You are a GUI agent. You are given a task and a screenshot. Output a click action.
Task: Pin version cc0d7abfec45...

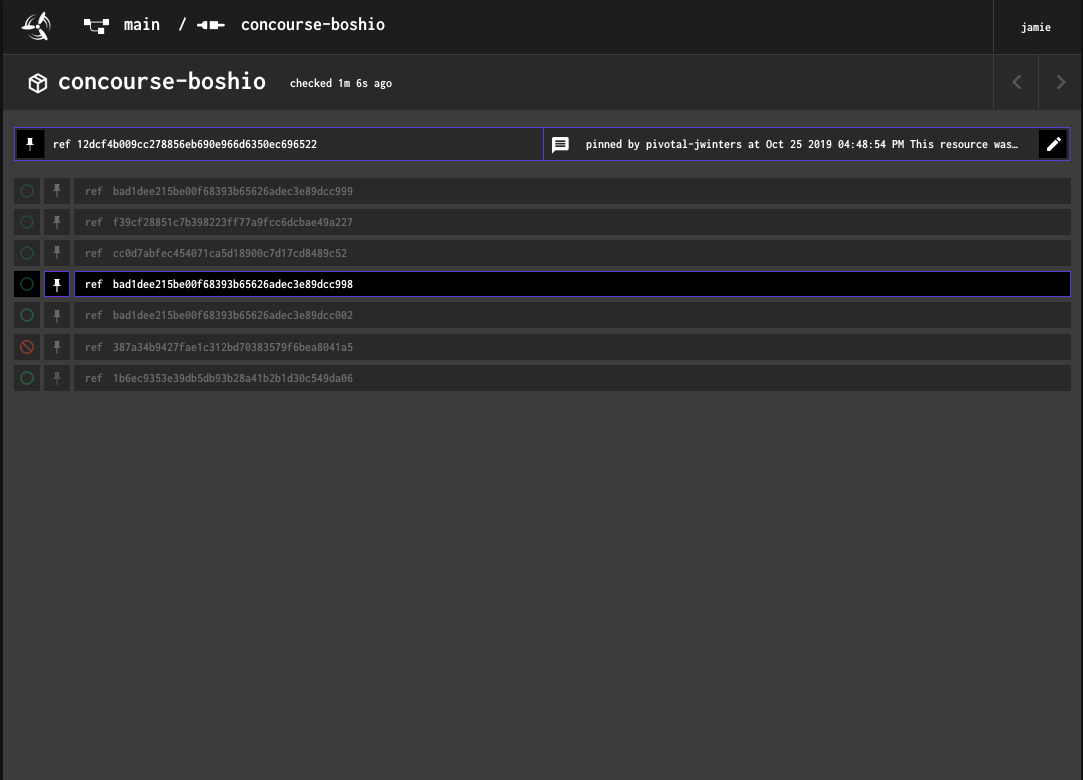click(57, 253)
